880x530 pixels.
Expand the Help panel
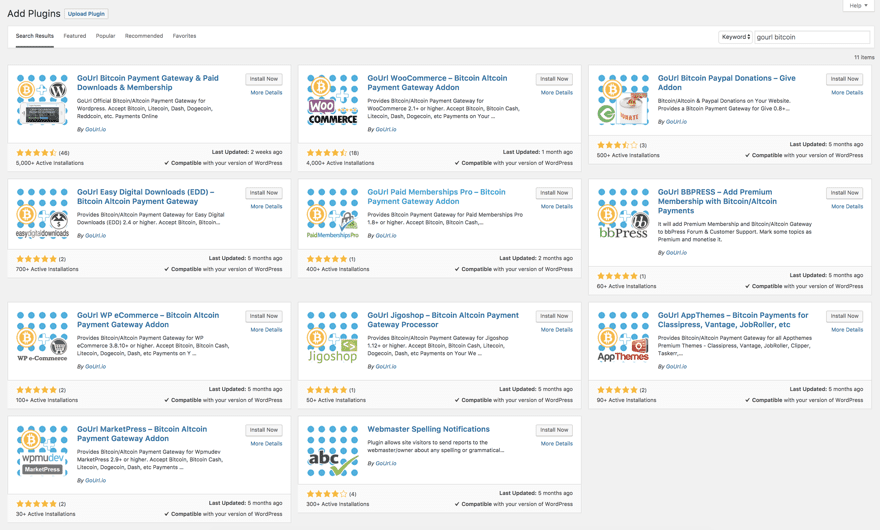858,6
